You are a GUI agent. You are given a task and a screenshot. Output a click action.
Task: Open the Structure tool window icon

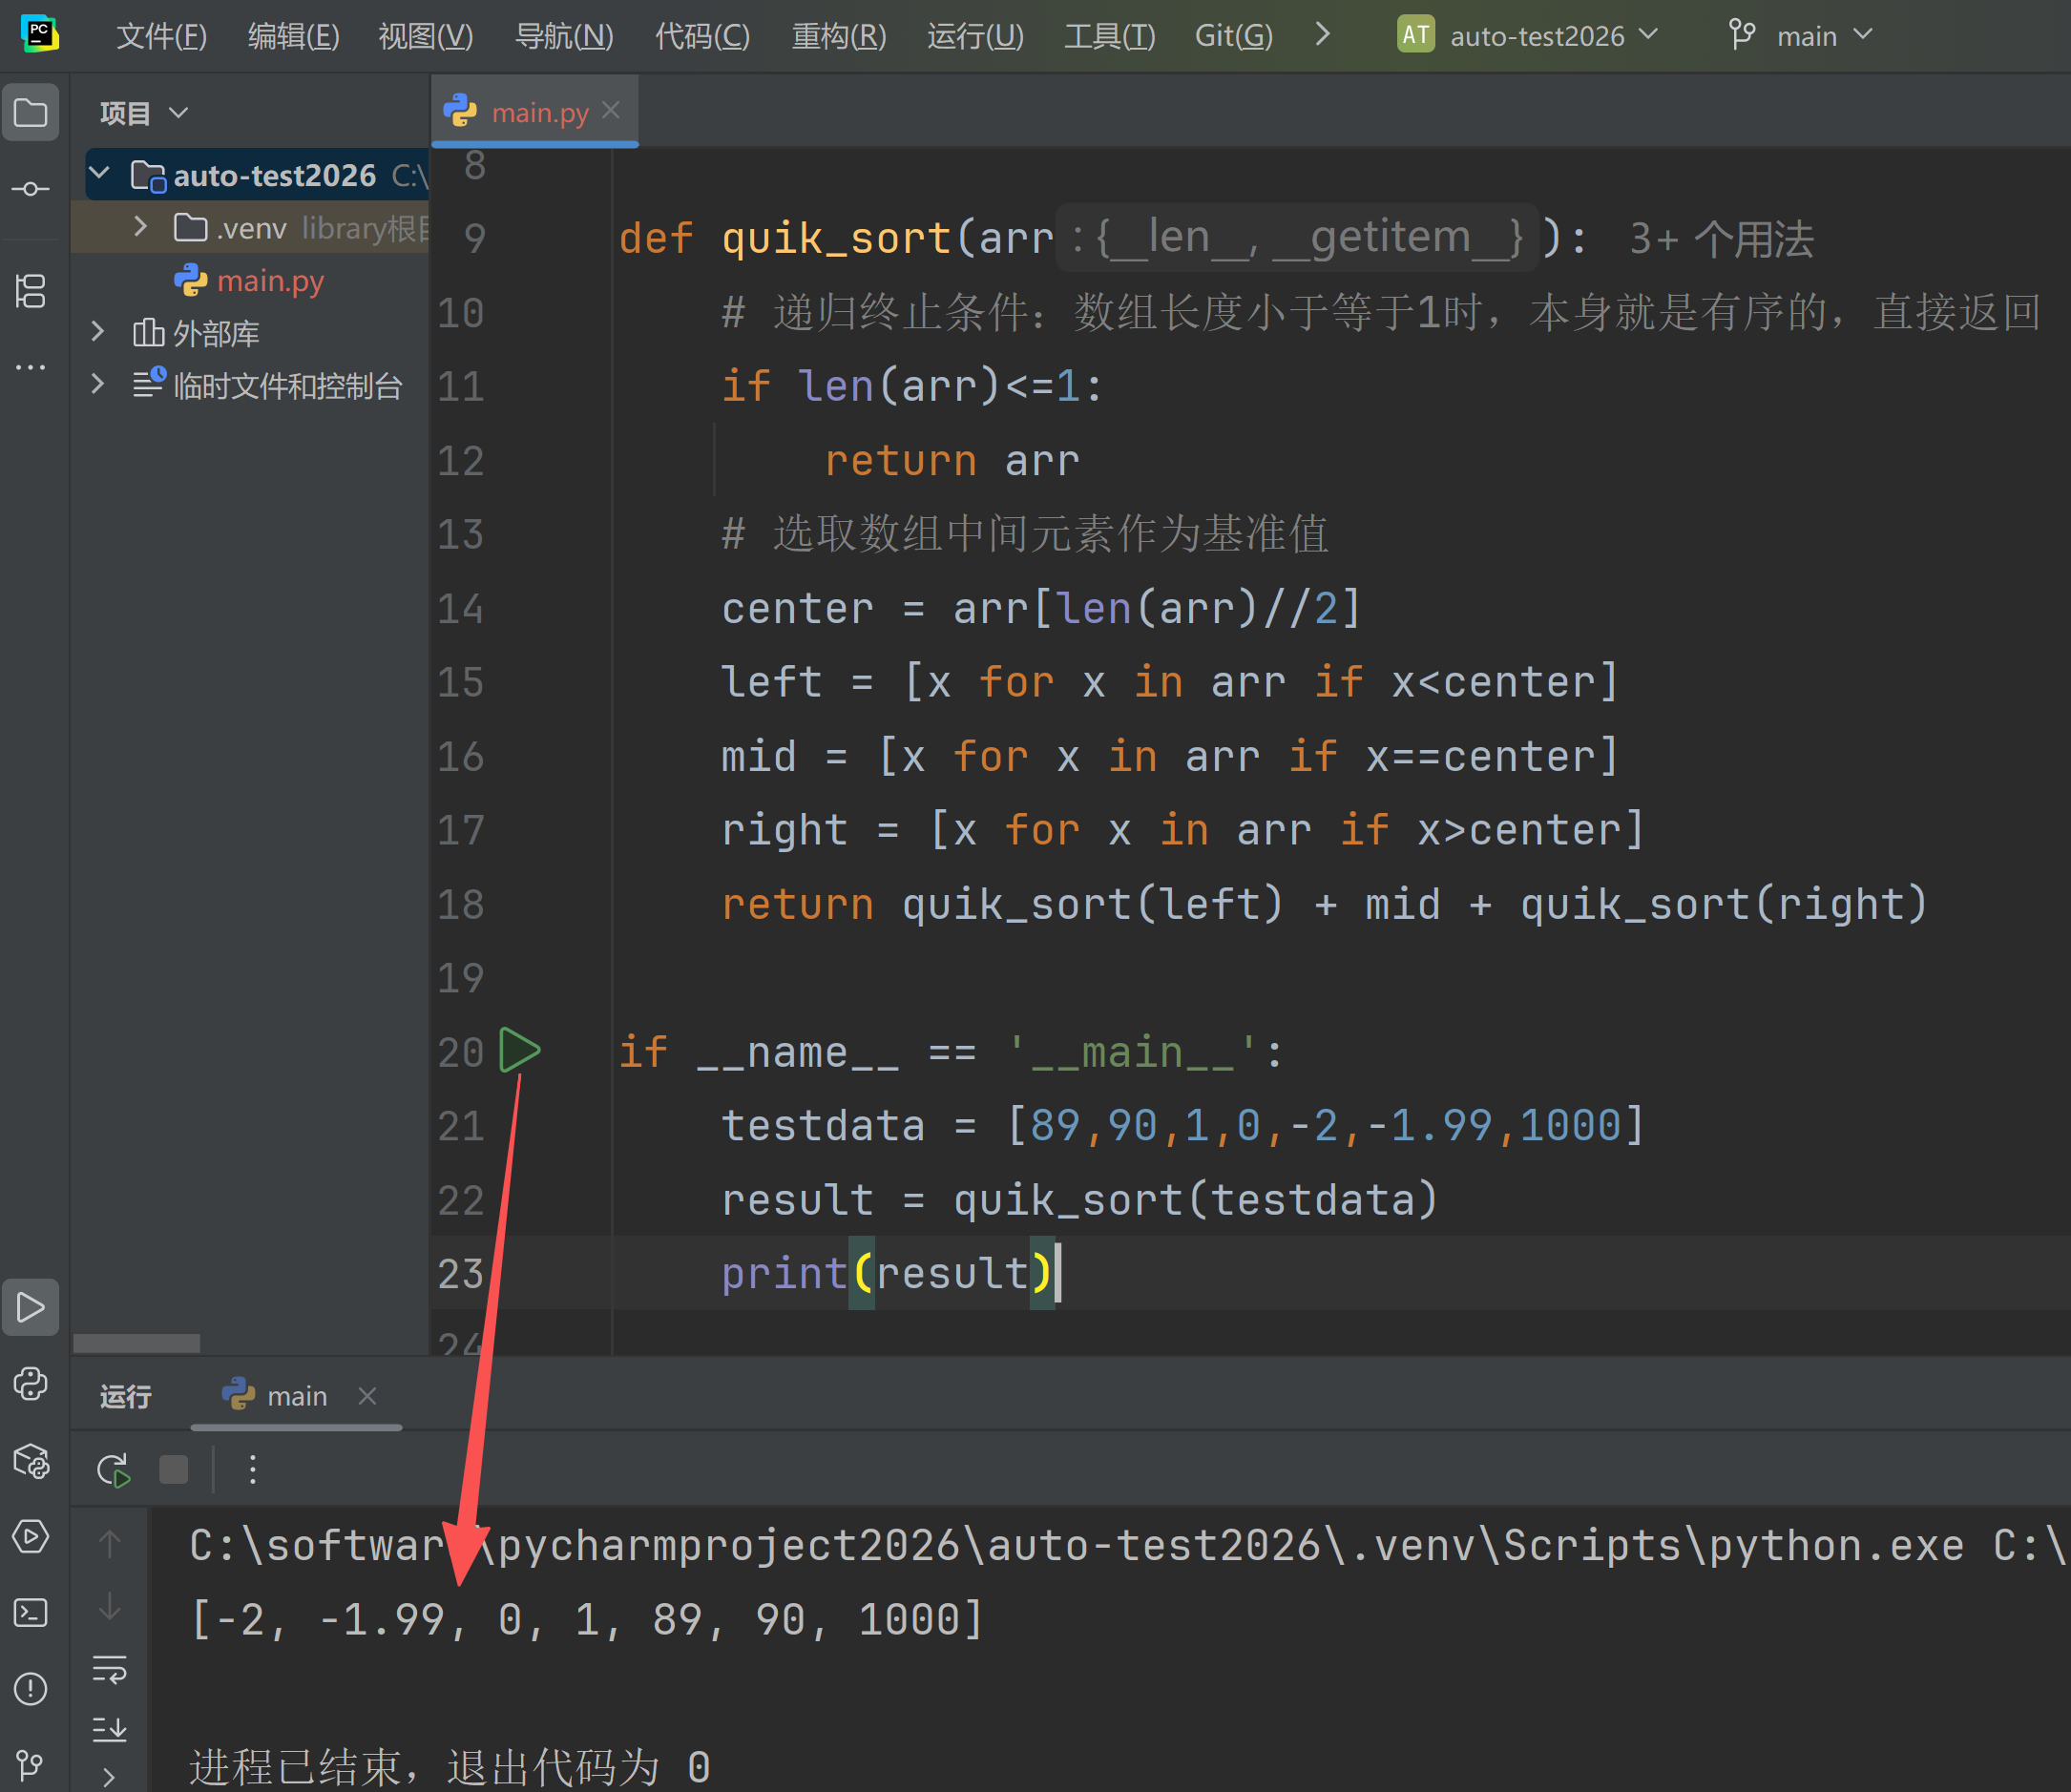tap(30, 291)
